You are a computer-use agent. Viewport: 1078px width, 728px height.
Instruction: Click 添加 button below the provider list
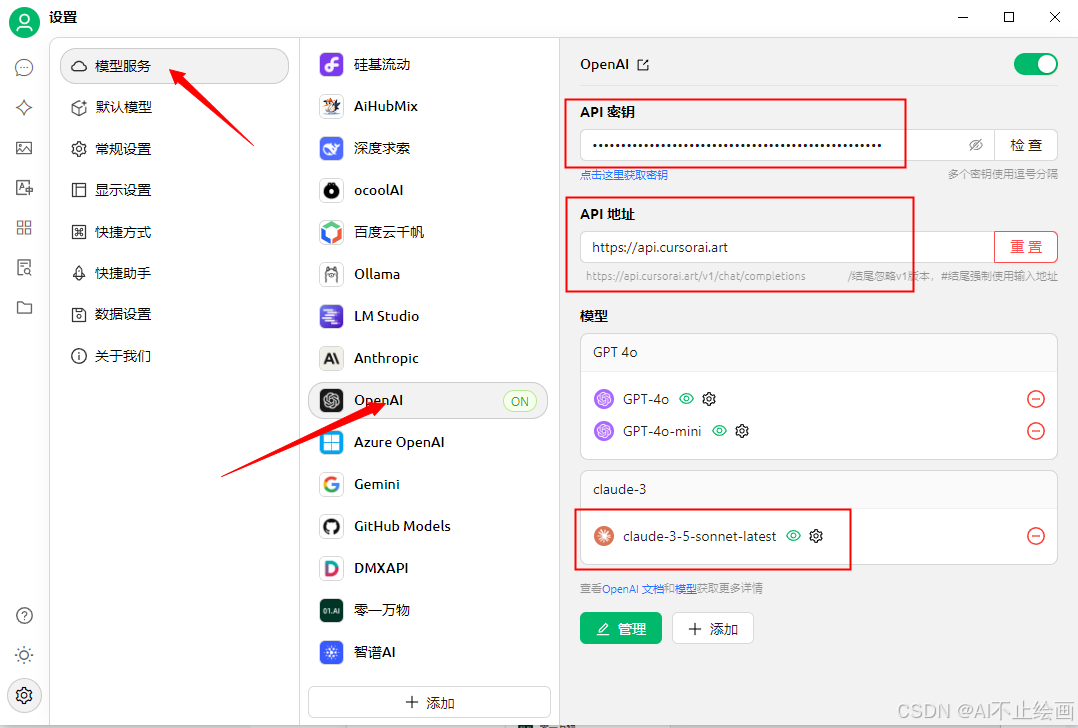click(x=430, y=703)
